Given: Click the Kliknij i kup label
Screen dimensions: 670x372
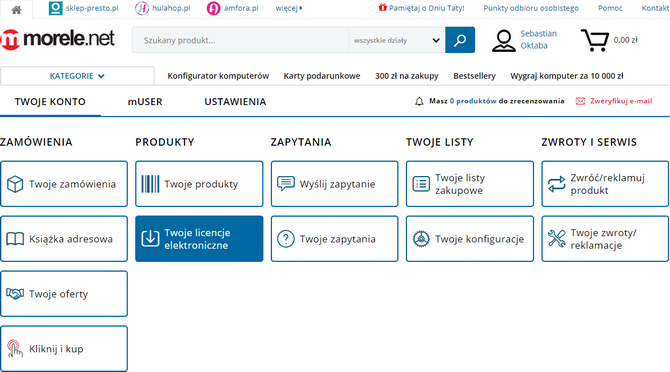Looking at the screenshot, I should (x=56, y=349).
